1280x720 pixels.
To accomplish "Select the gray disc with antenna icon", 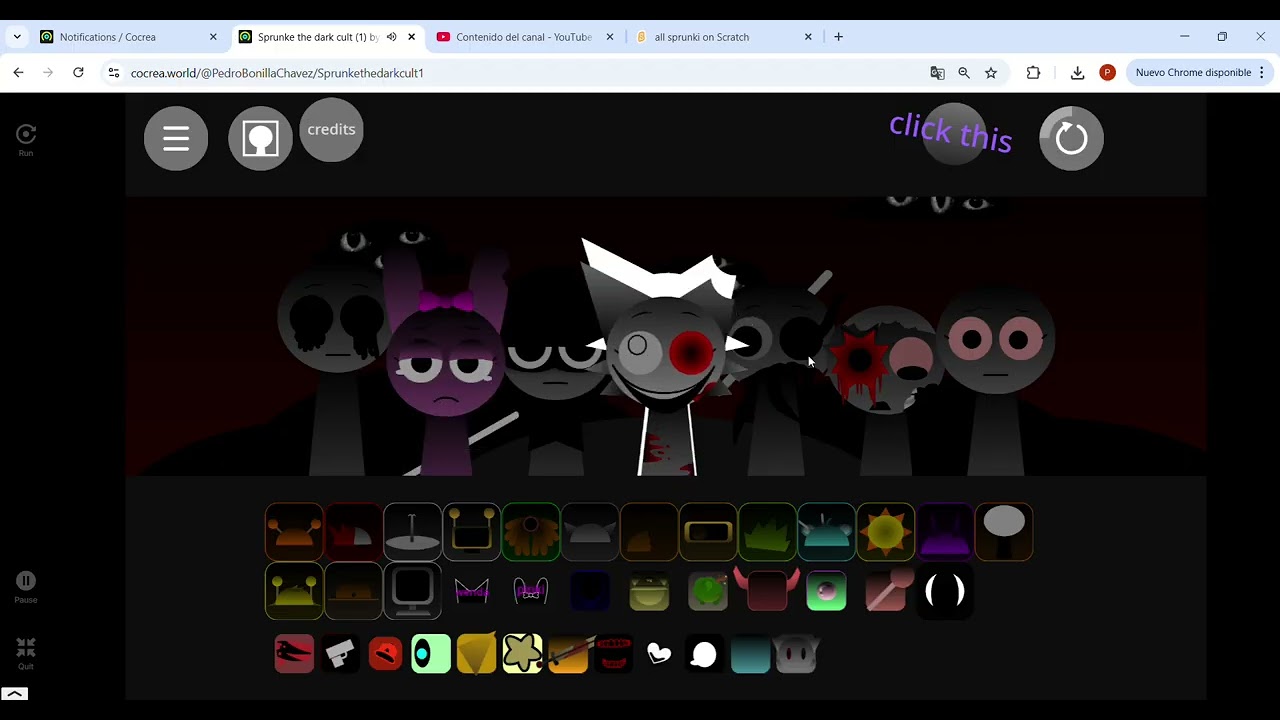I will 412,532.
